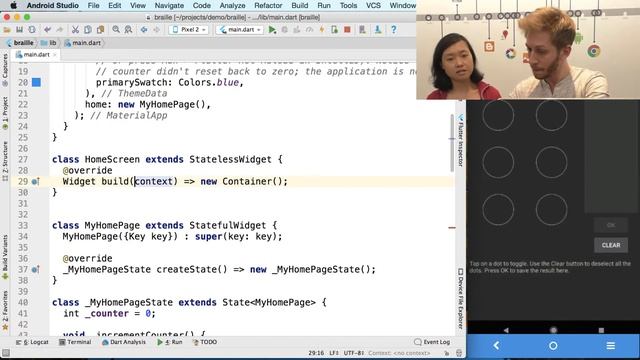Click the OK button in the emulator
640x360 pixels.
[x=611, y=225]
